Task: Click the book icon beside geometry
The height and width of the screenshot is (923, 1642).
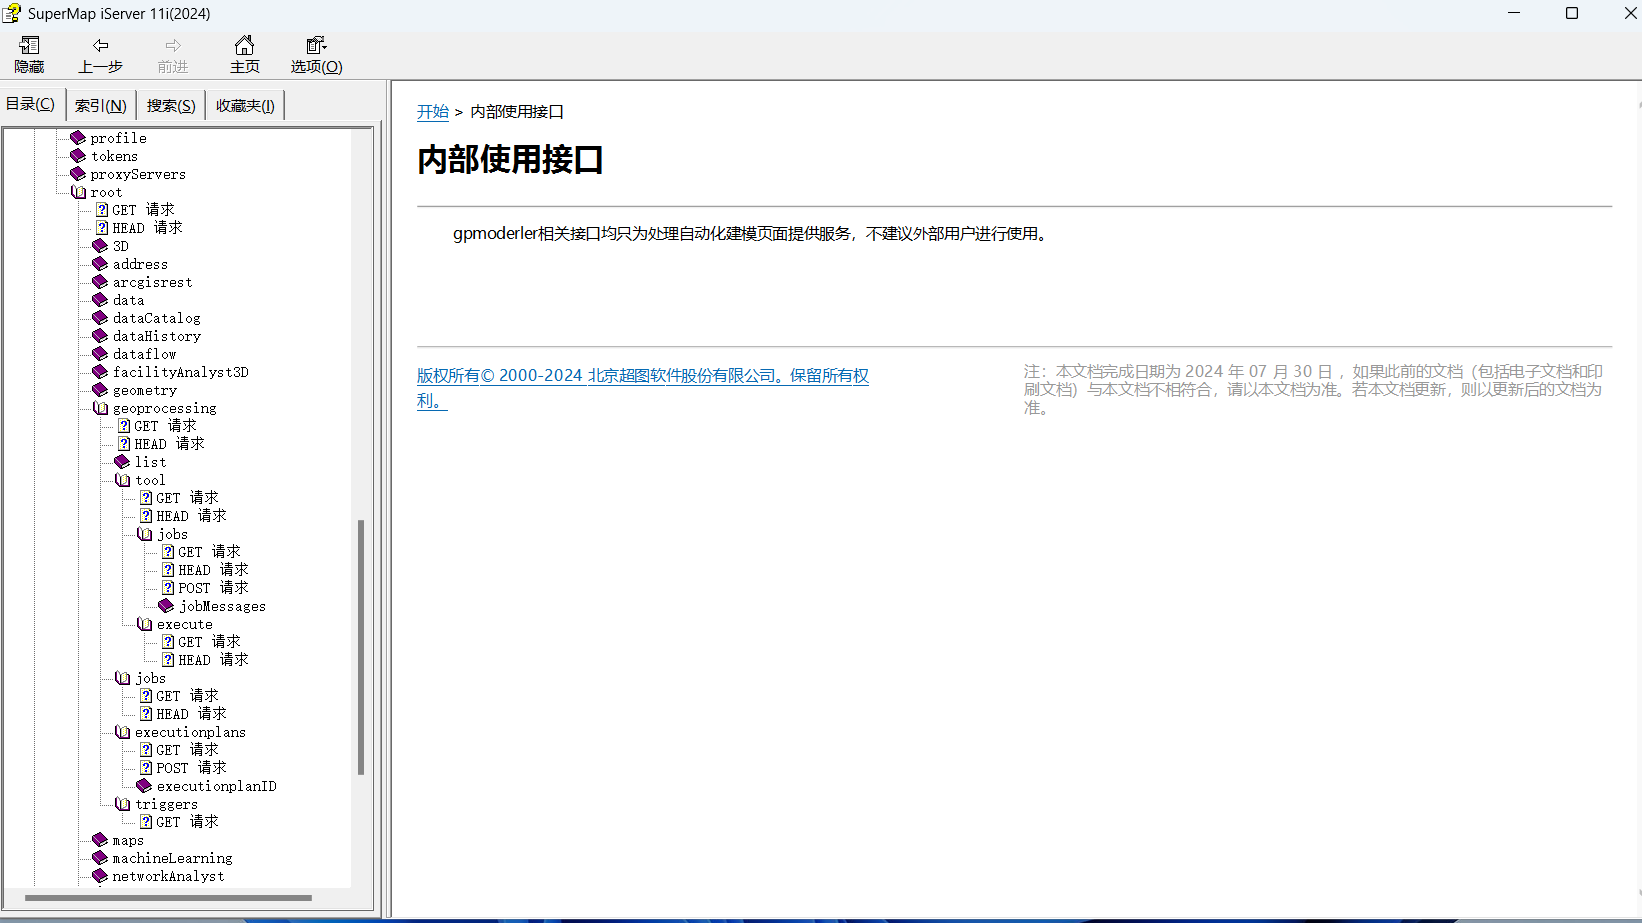Action: pos(100,390)
